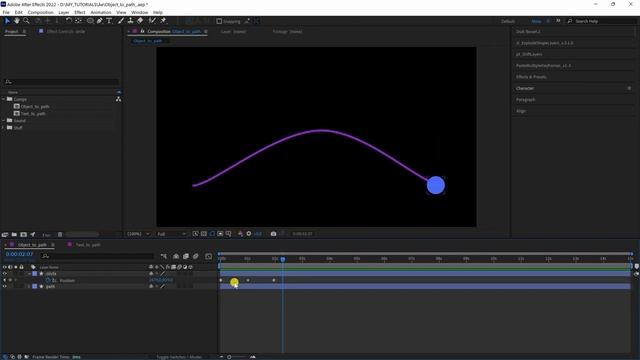Click Toggle Switches / Modes button

179,357
